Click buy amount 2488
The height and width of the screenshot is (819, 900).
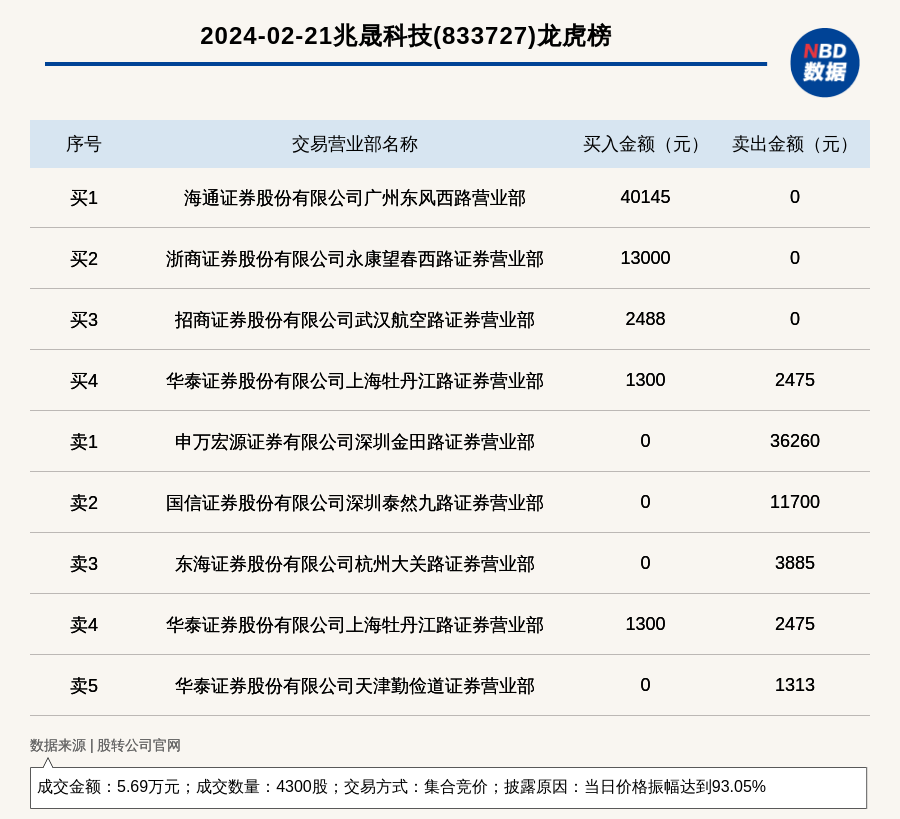(645, 319)
